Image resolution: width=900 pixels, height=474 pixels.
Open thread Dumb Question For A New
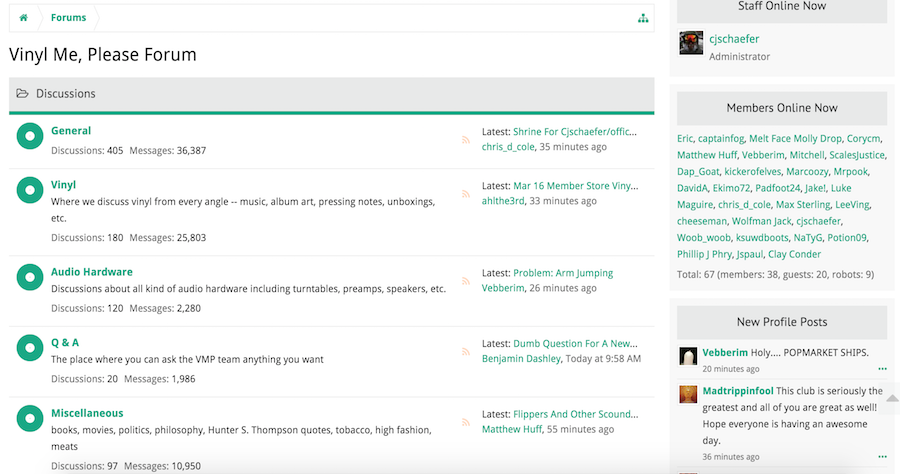[575, 344]
